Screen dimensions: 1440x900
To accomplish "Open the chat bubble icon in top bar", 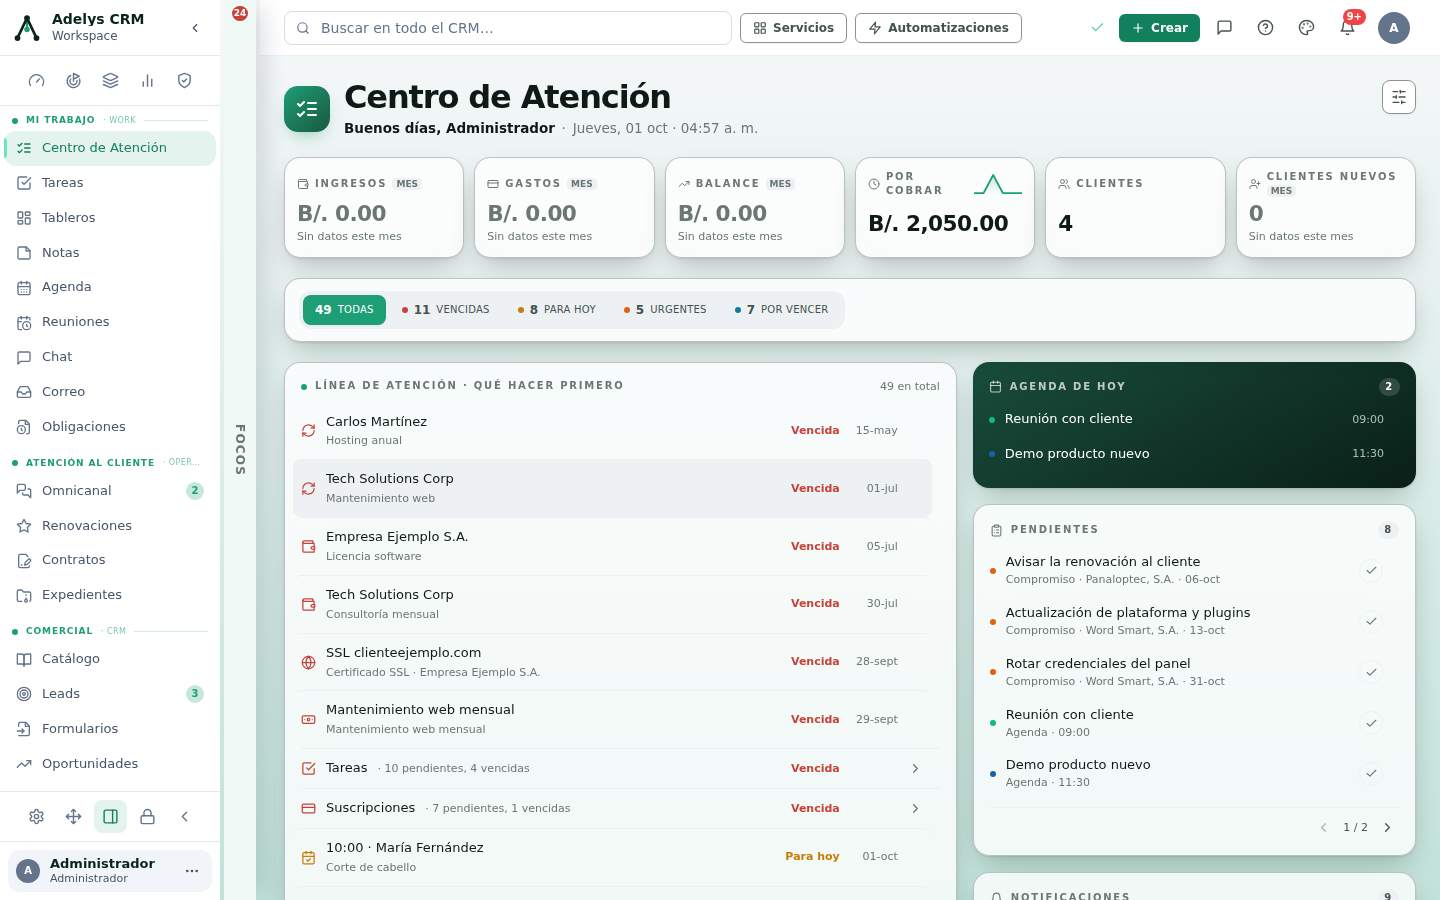I will point(1224,28).
